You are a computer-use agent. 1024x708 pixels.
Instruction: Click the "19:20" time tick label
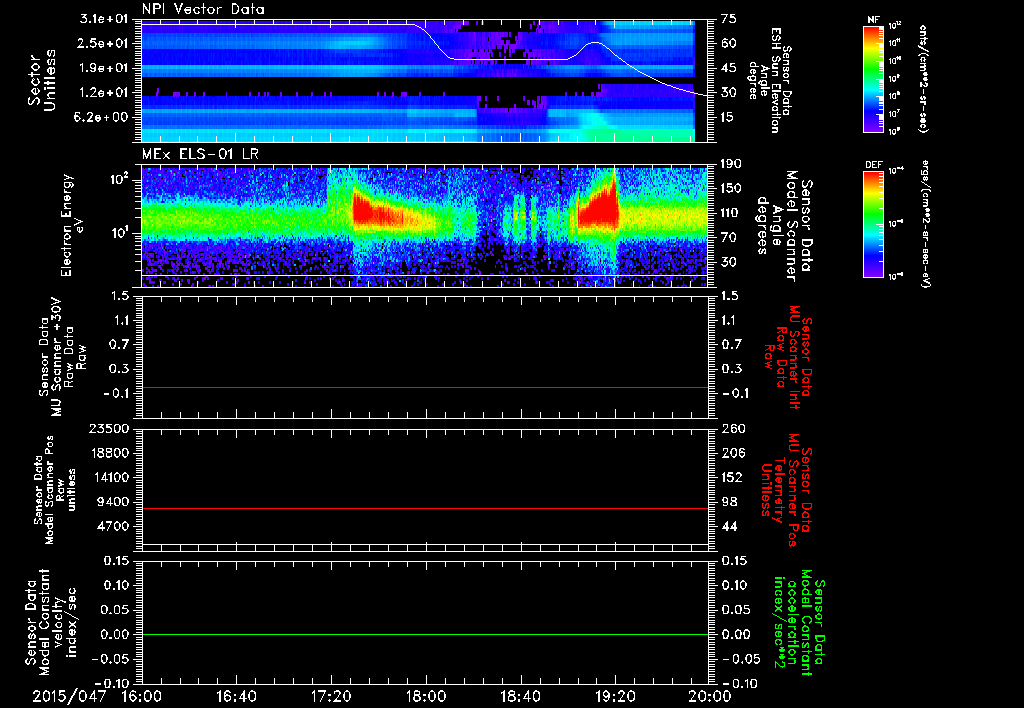click(x=615, y=696)
